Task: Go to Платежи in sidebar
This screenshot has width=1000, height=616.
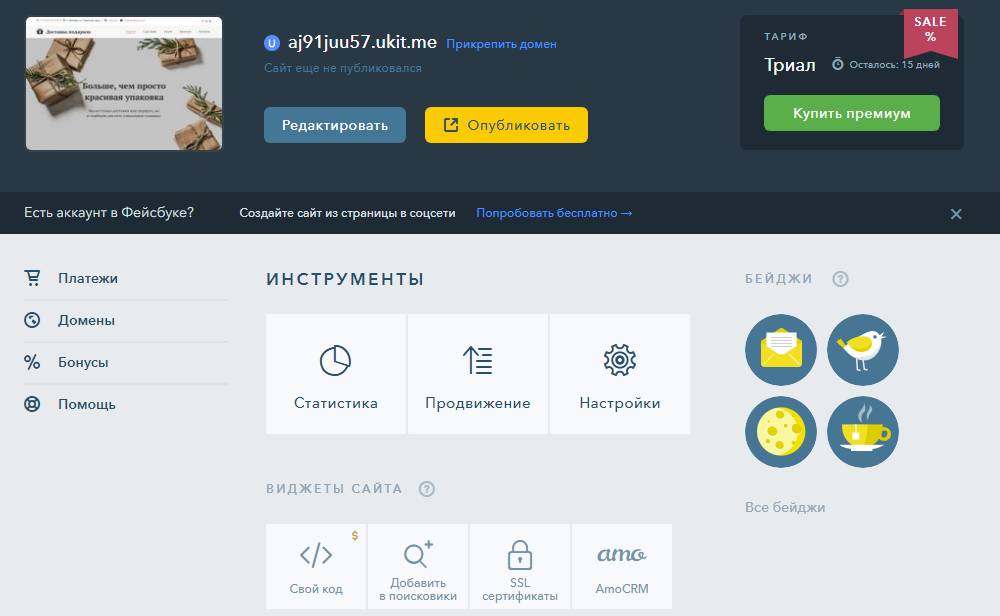Action: 87,279
